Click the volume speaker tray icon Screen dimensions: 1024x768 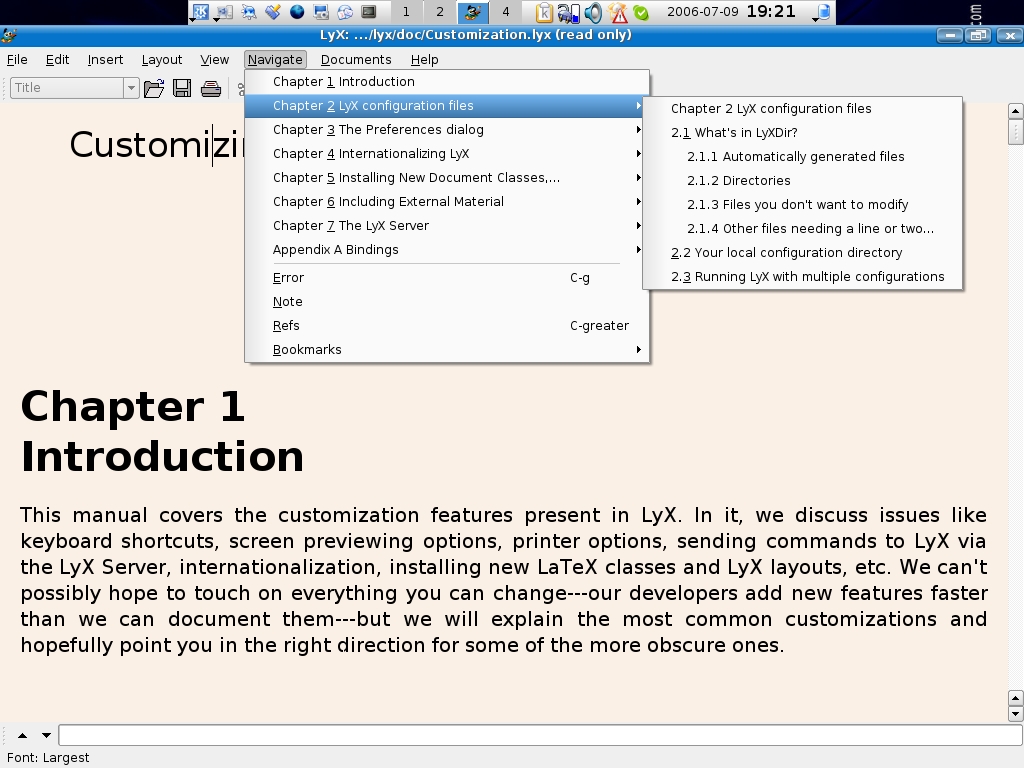pyautogui.click(x=594, y=12)
